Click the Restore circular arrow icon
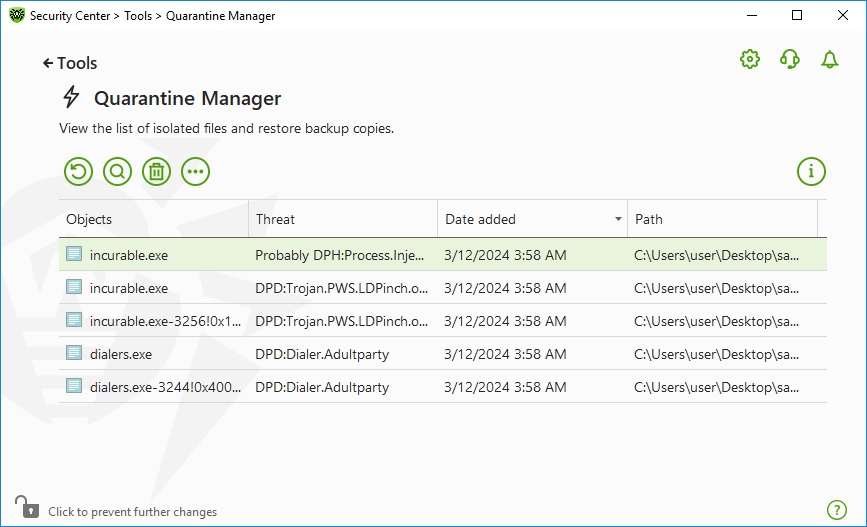This screenshot has height=527, width=867. 78,171
